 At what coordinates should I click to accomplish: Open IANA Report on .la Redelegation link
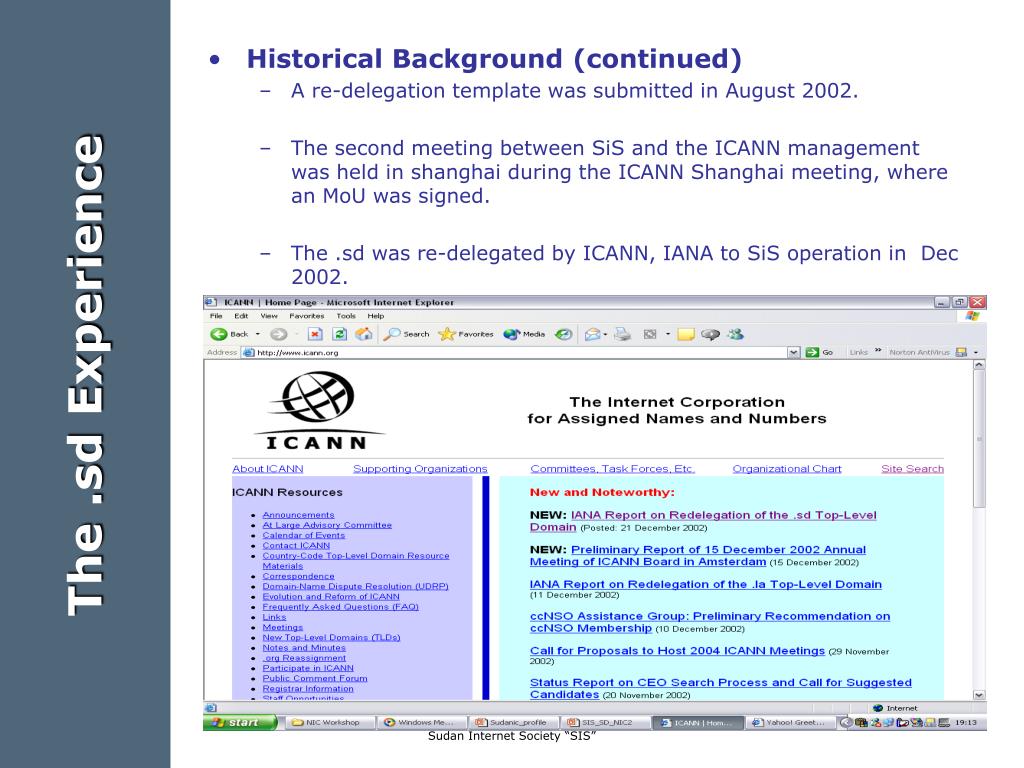pos(705,584)
